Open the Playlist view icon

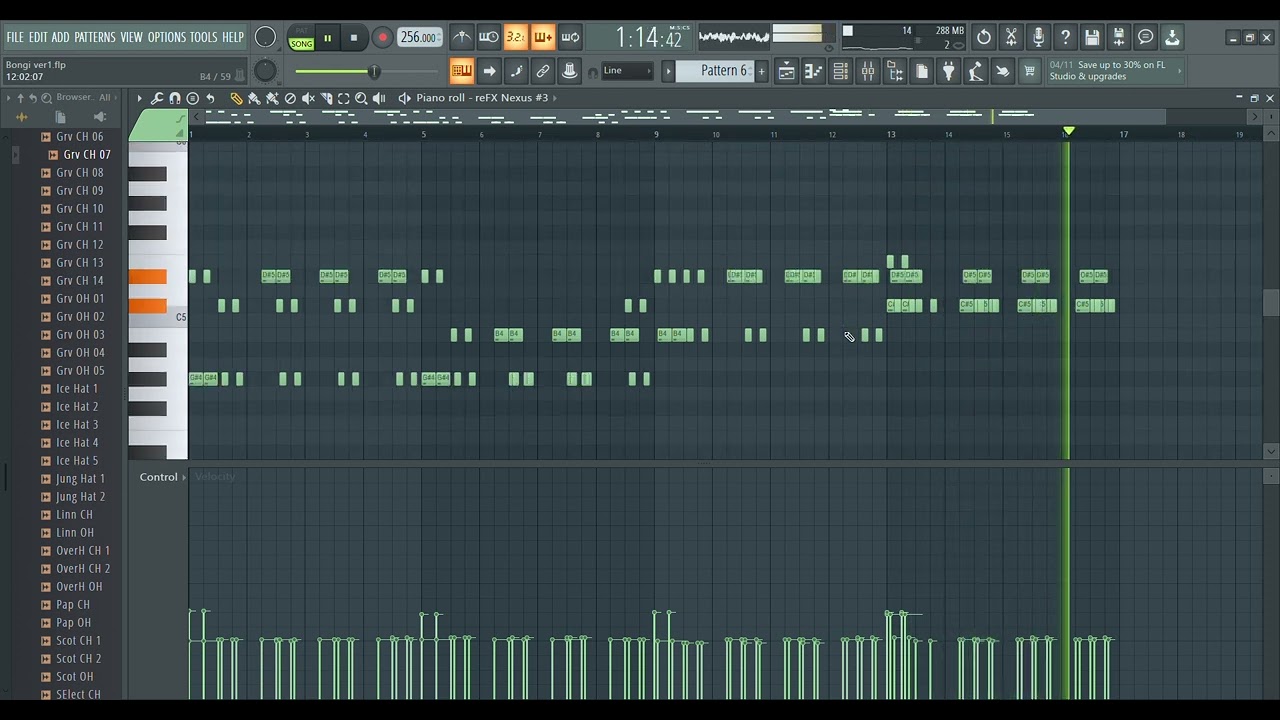click(x=786, y=70)
